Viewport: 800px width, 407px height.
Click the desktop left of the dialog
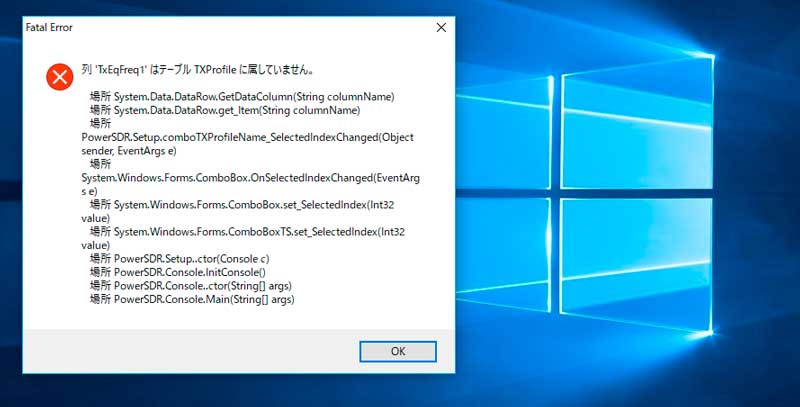coord(10,200)
